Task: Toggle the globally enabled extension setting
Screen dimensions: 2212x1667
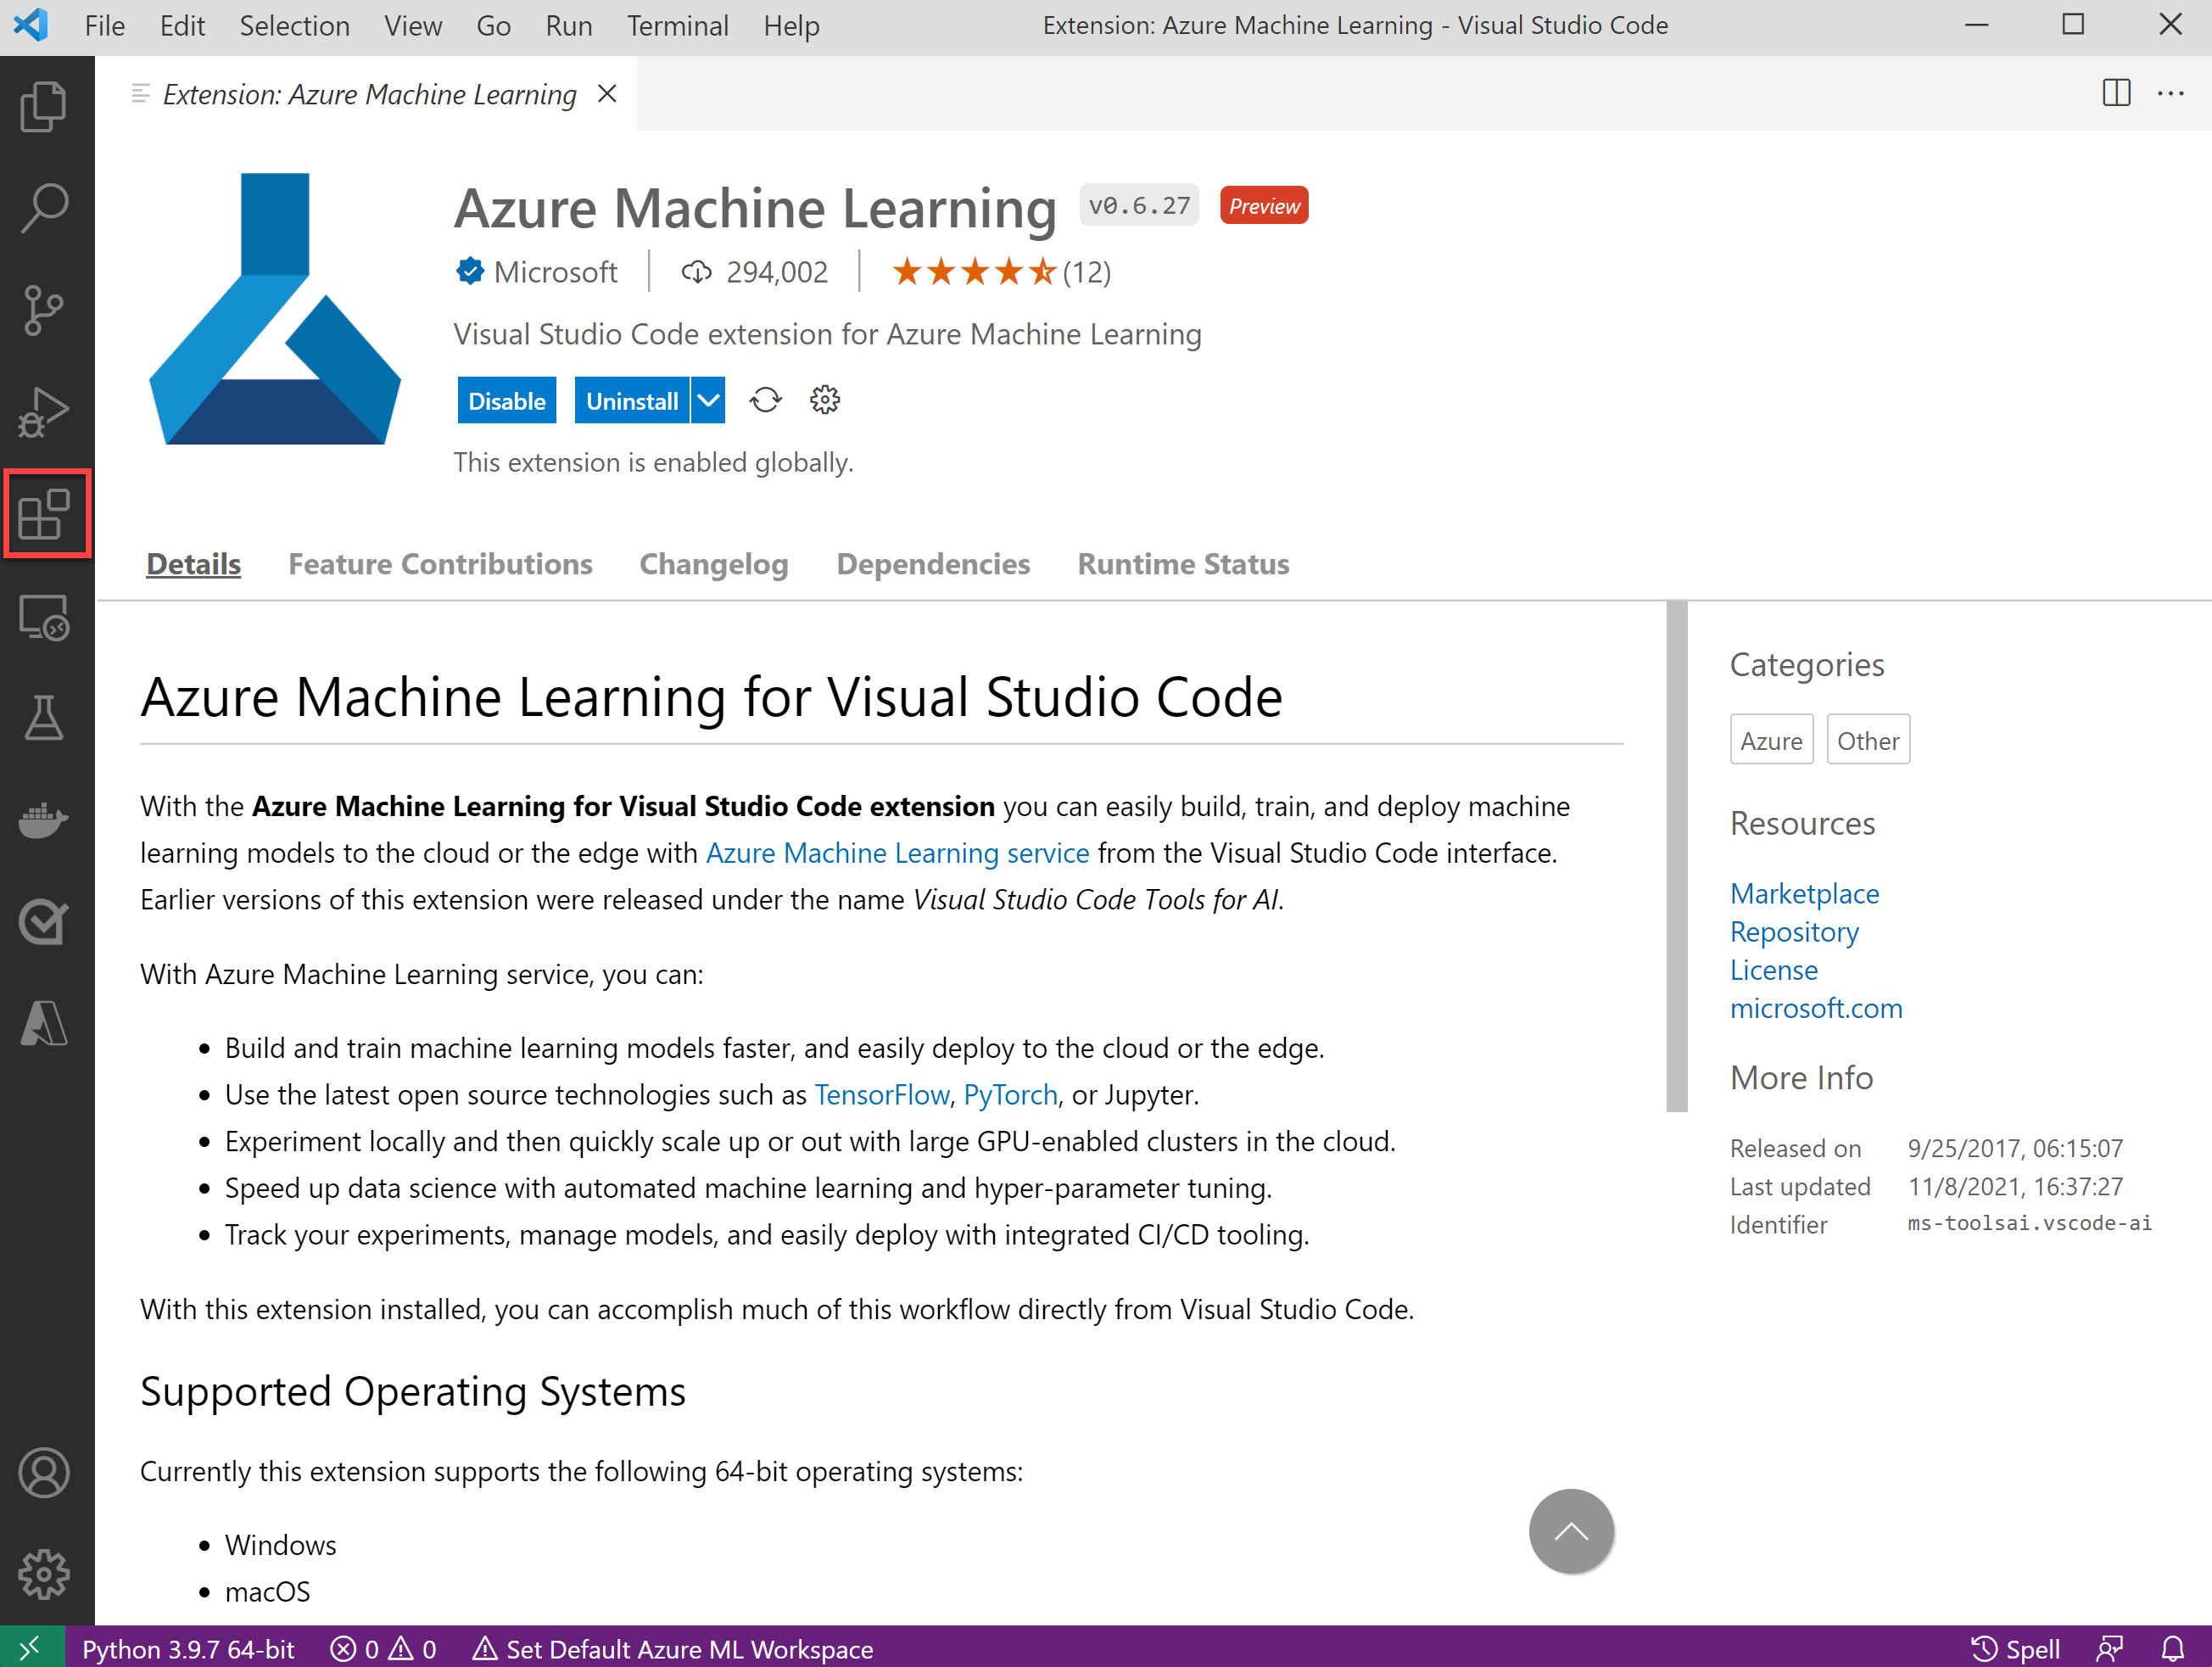Action: tap(504, 400)
